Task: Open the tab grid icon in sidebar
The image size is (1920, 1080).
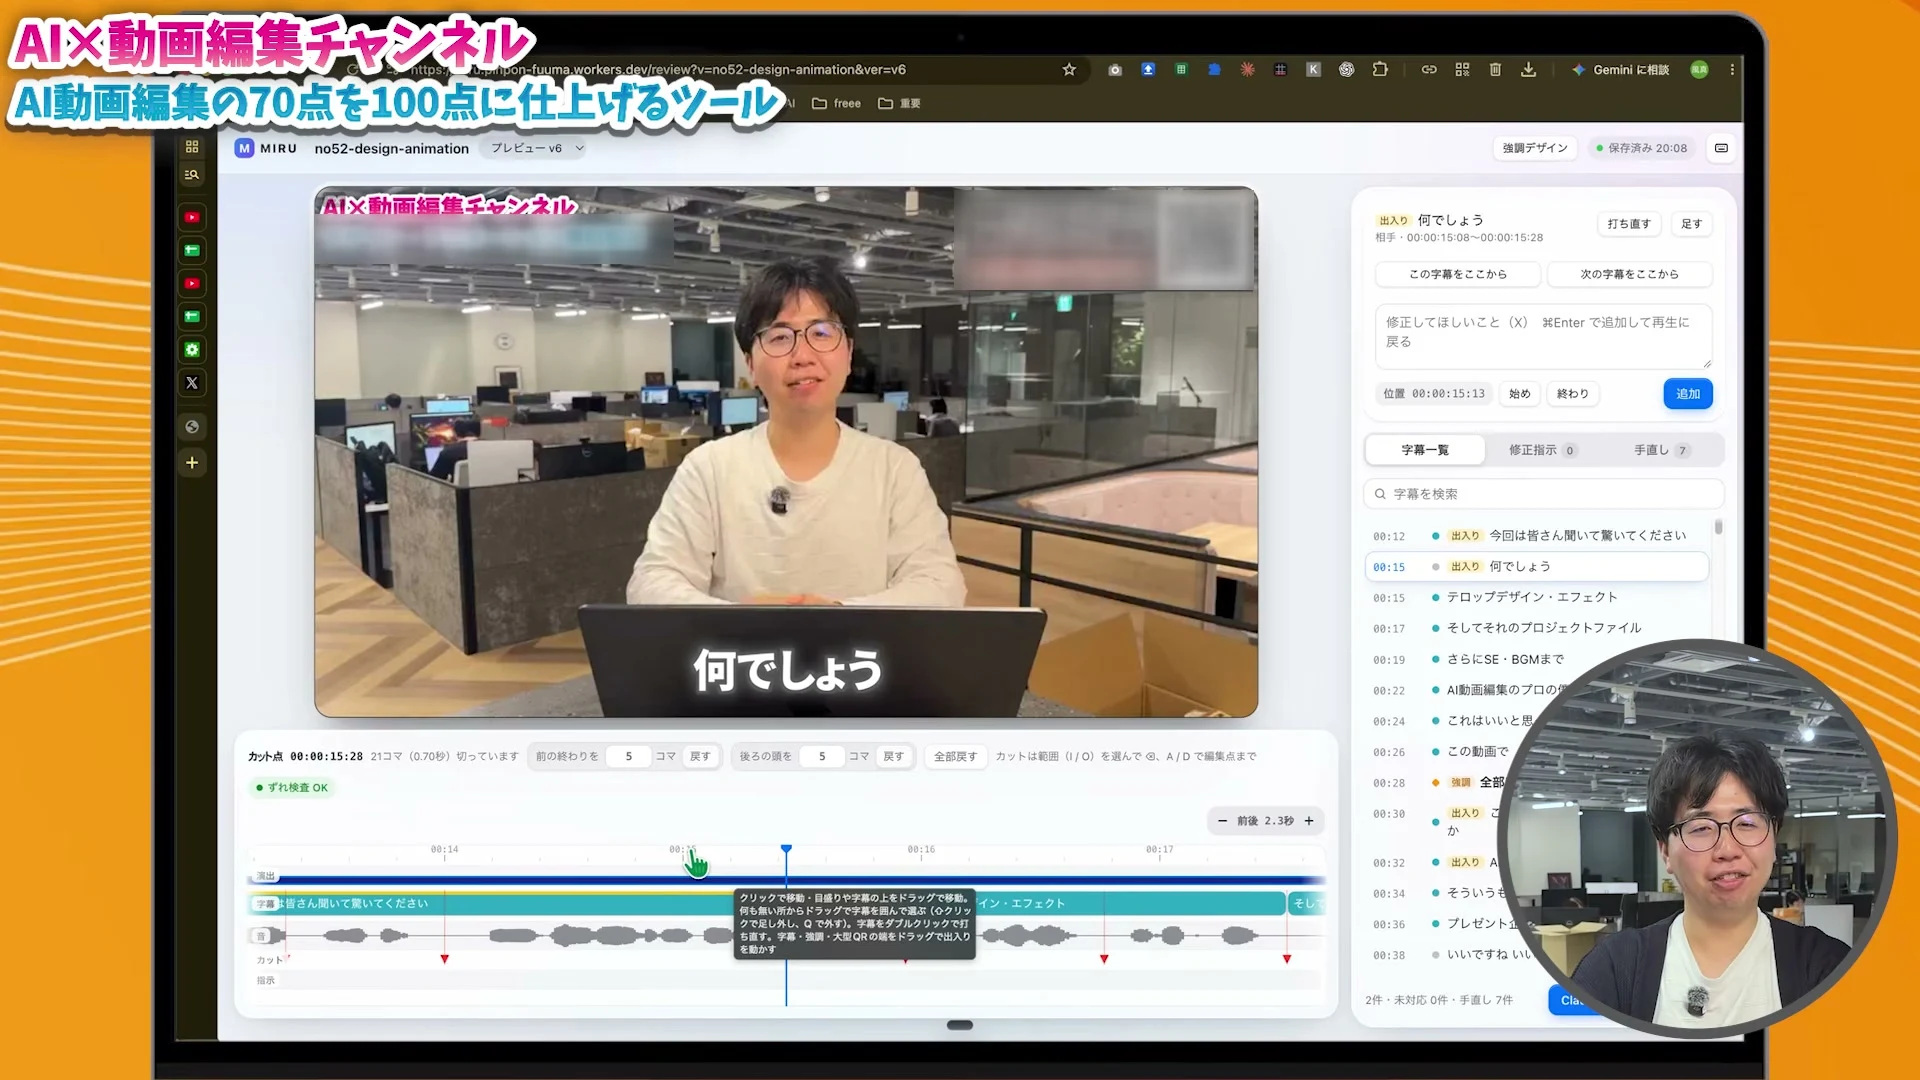Action: point(192,146)
